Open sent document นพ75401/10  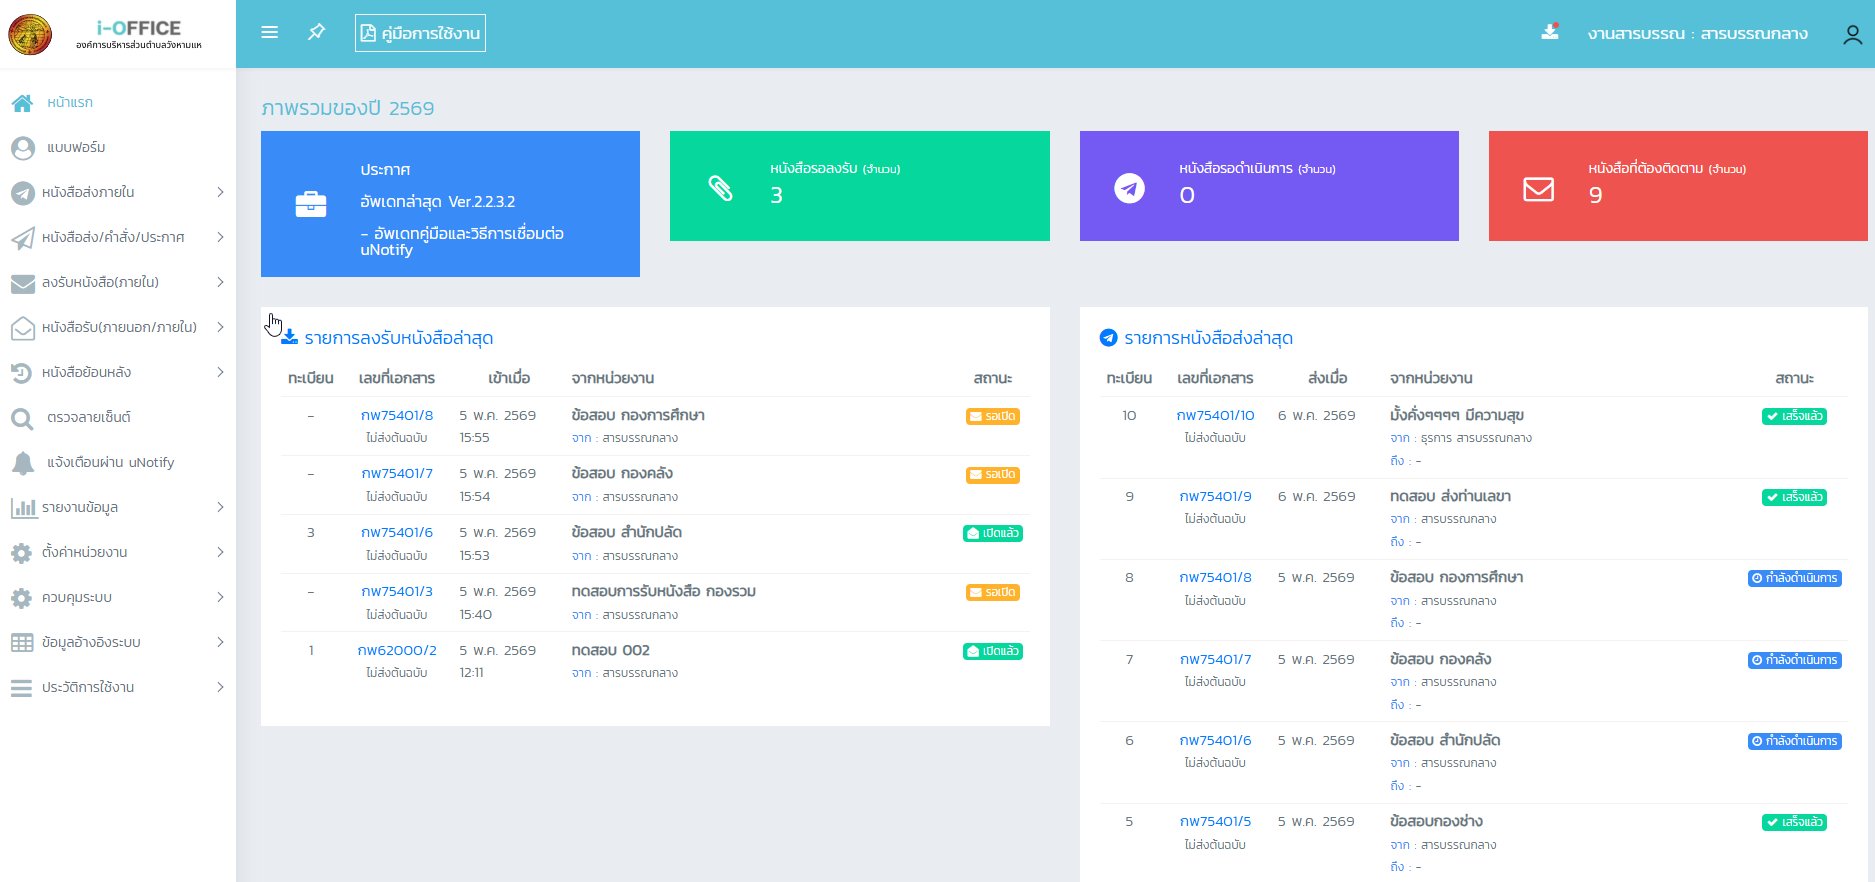pos(1215,415)
